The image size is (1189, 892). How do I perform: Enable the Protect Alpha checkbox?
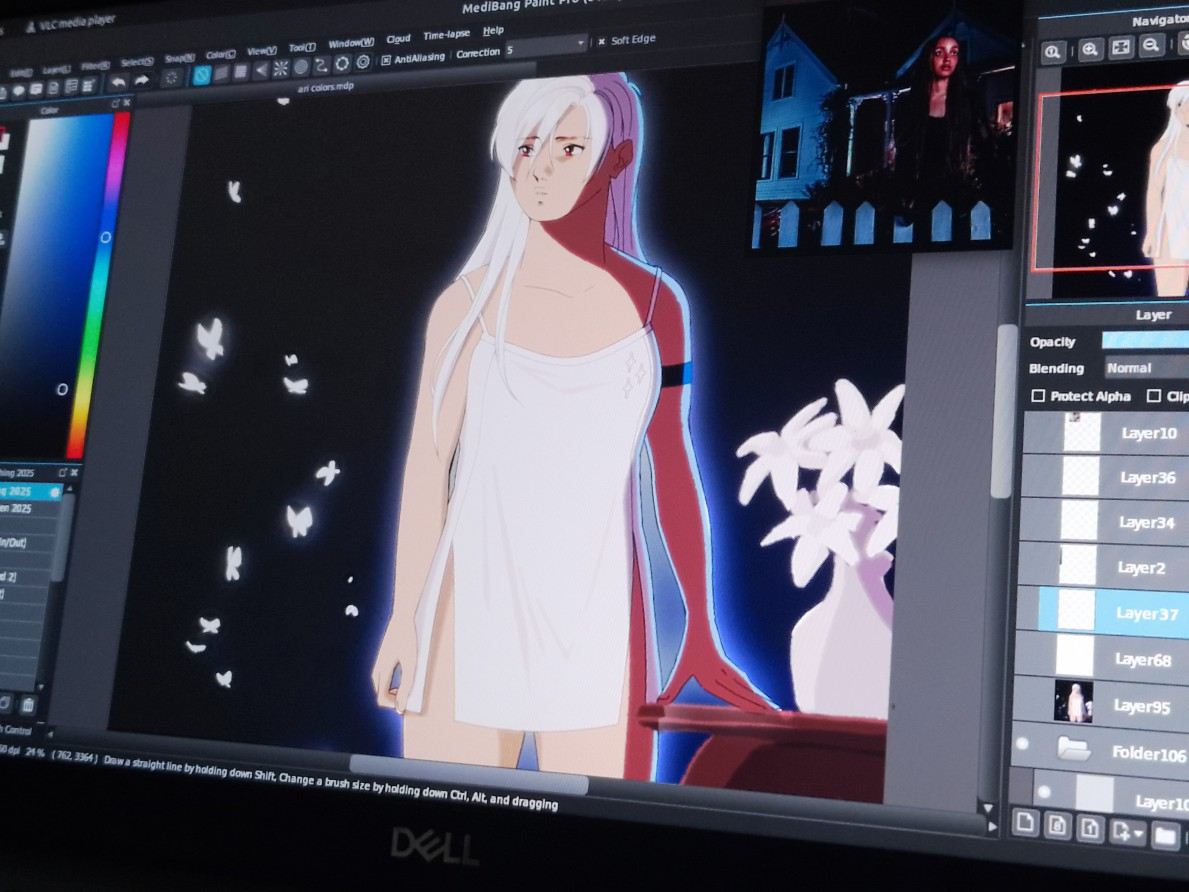pyautogui.click(x=1038, y=396)
